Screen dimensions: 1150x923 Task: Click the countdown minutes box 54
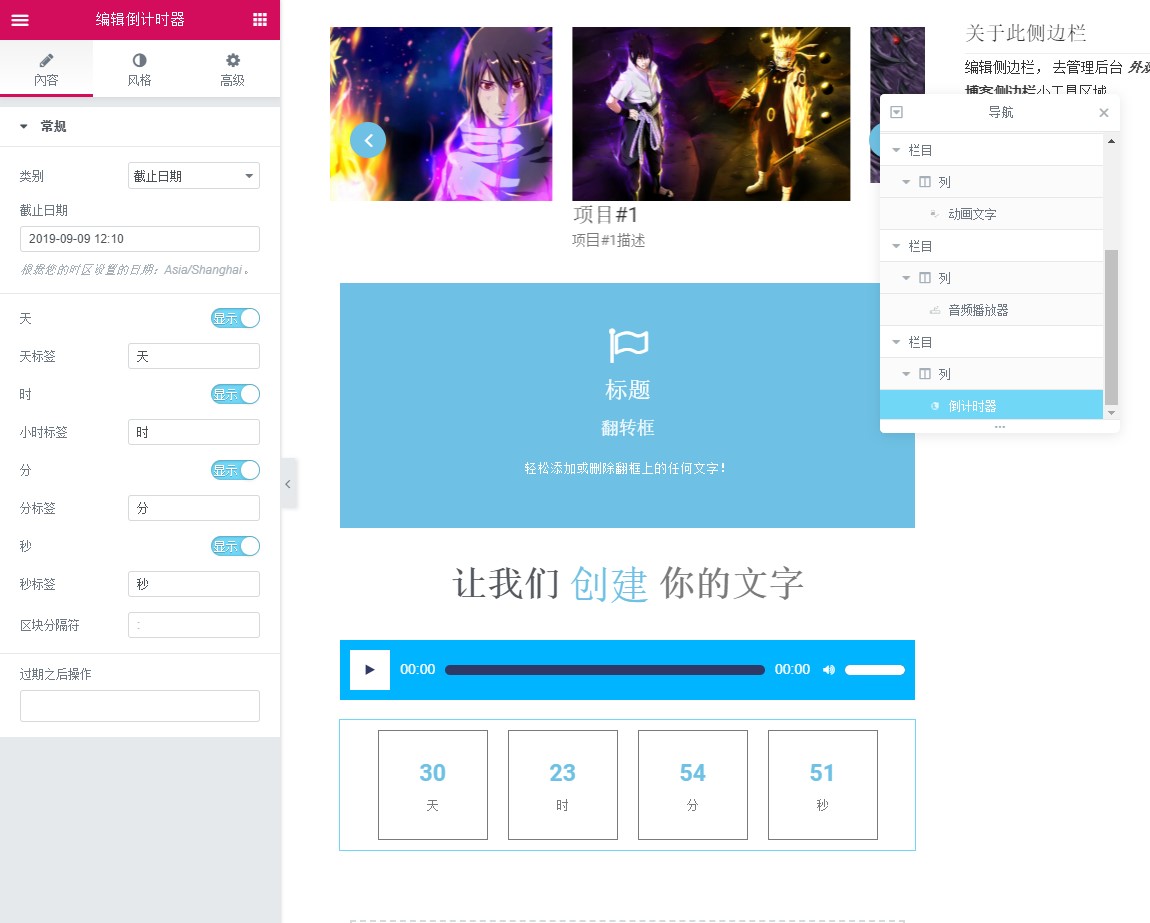692,785
